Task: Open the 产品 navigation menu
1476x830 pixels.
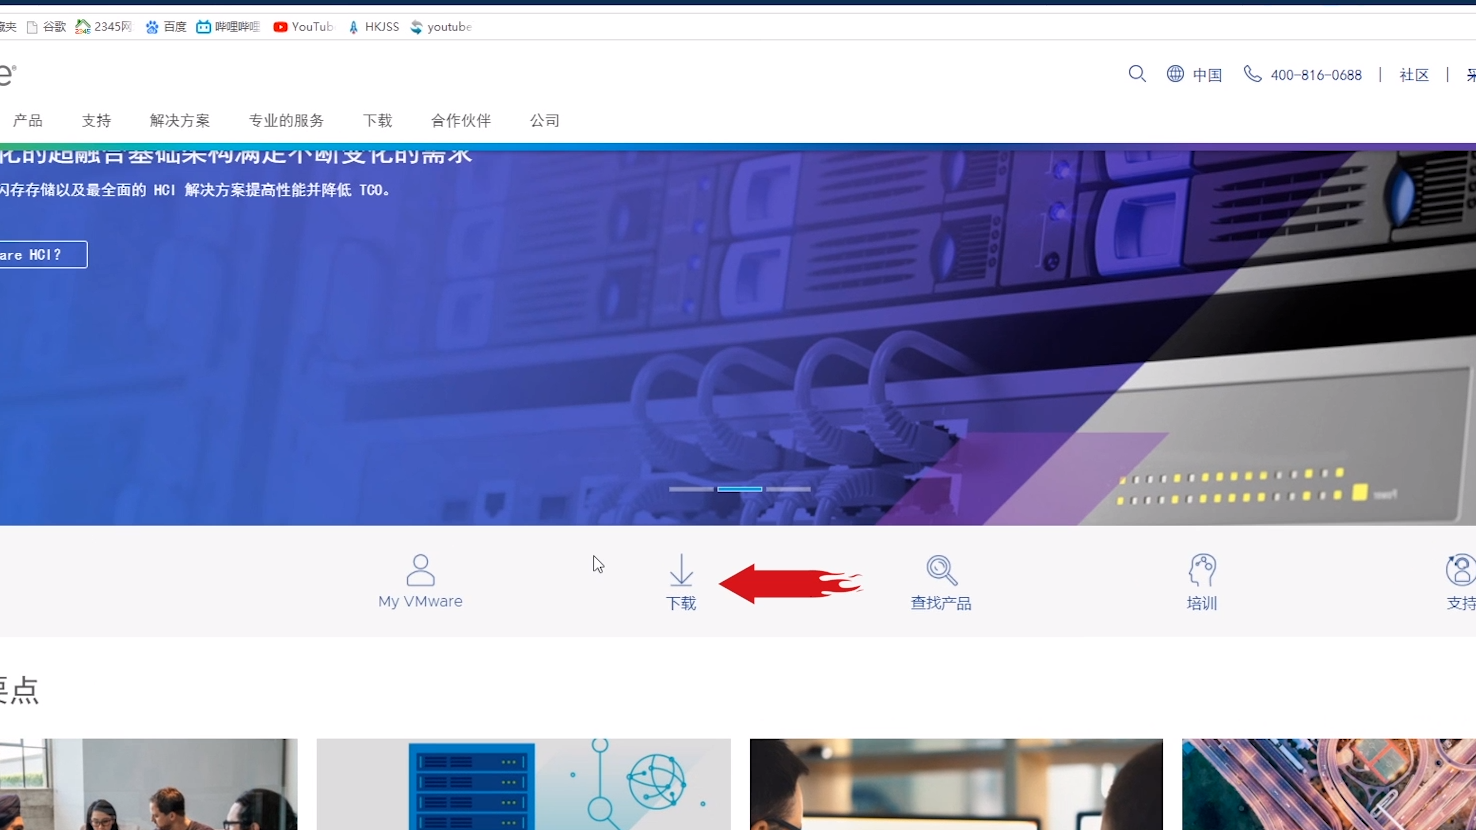Action: click(28, 121)
